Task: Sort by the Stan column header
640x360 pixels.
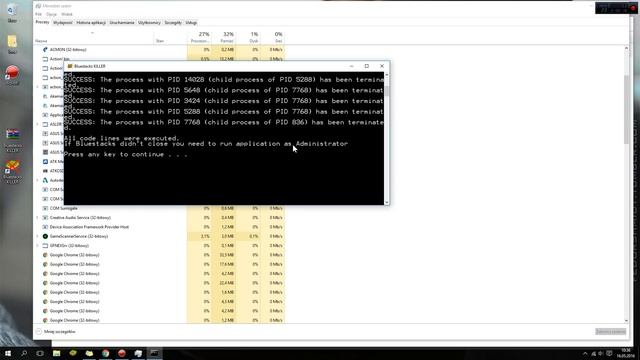Action: tap(170, 37)
